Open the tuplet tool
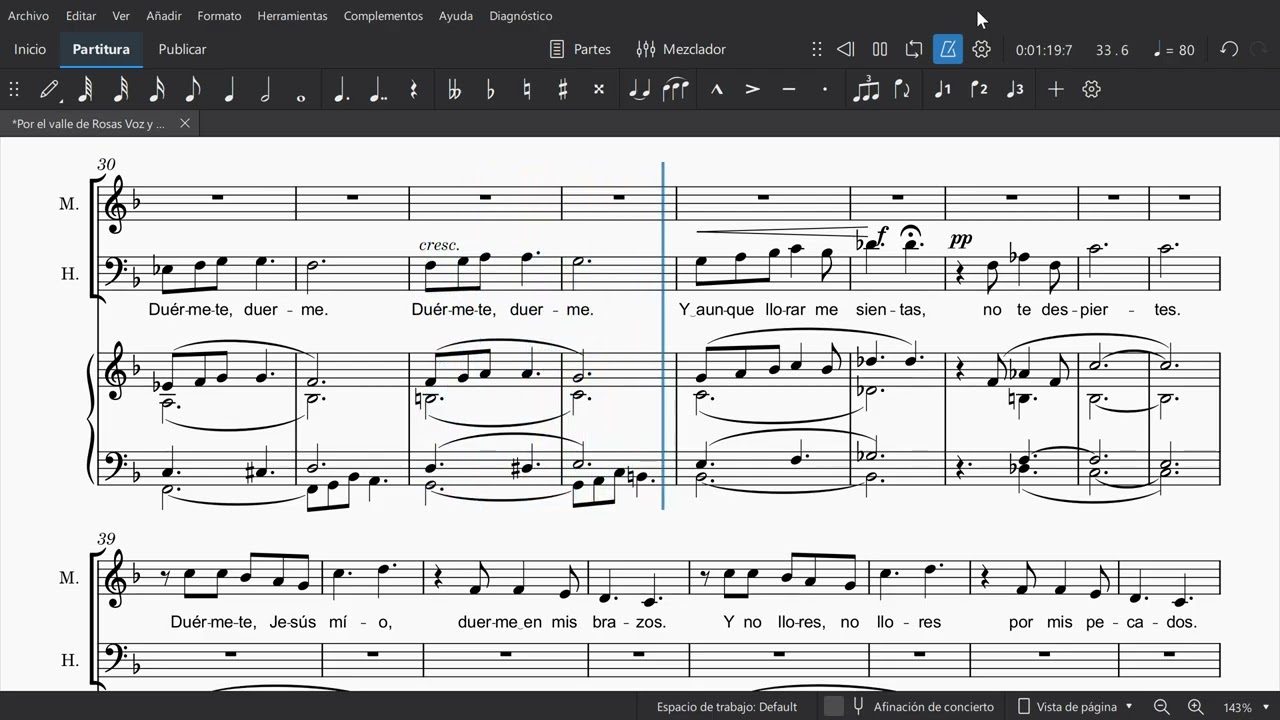 pyautogui.click(x=866, y=89)
